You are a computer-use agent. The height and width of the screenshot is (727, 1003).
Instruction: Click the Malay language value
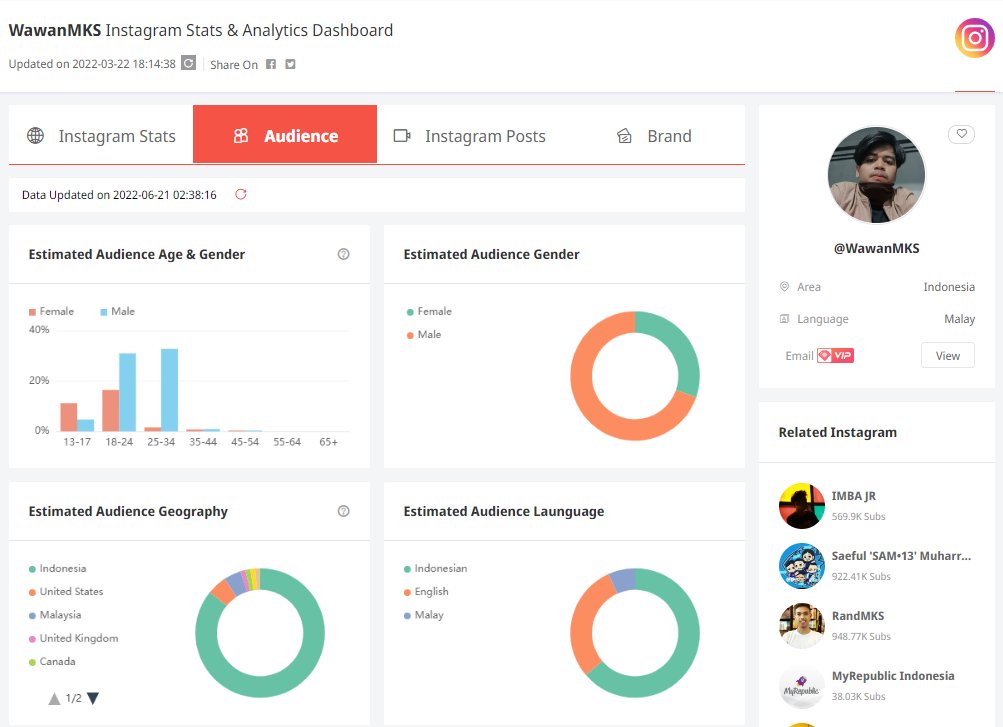[960, 318]
